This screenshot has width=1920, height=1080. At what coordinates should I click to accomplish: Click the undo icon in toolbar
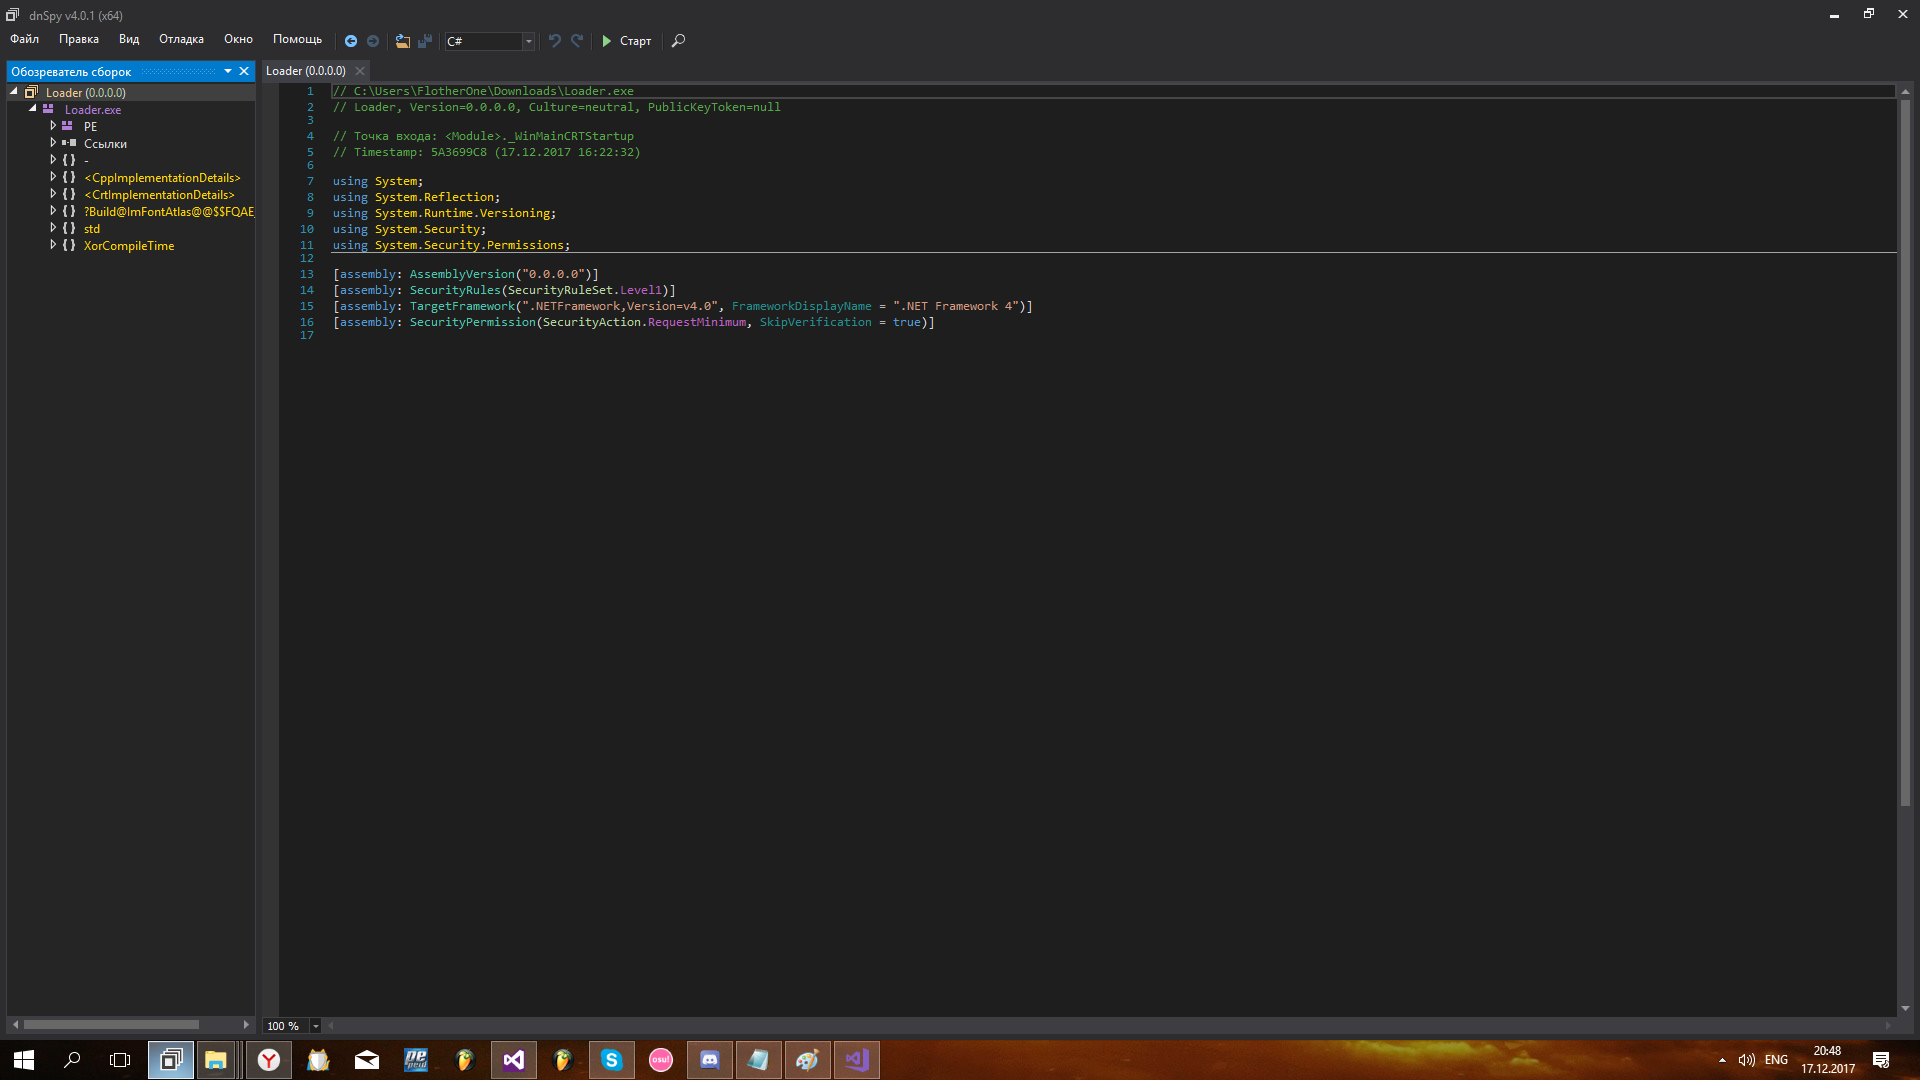(x=555, y=41)
